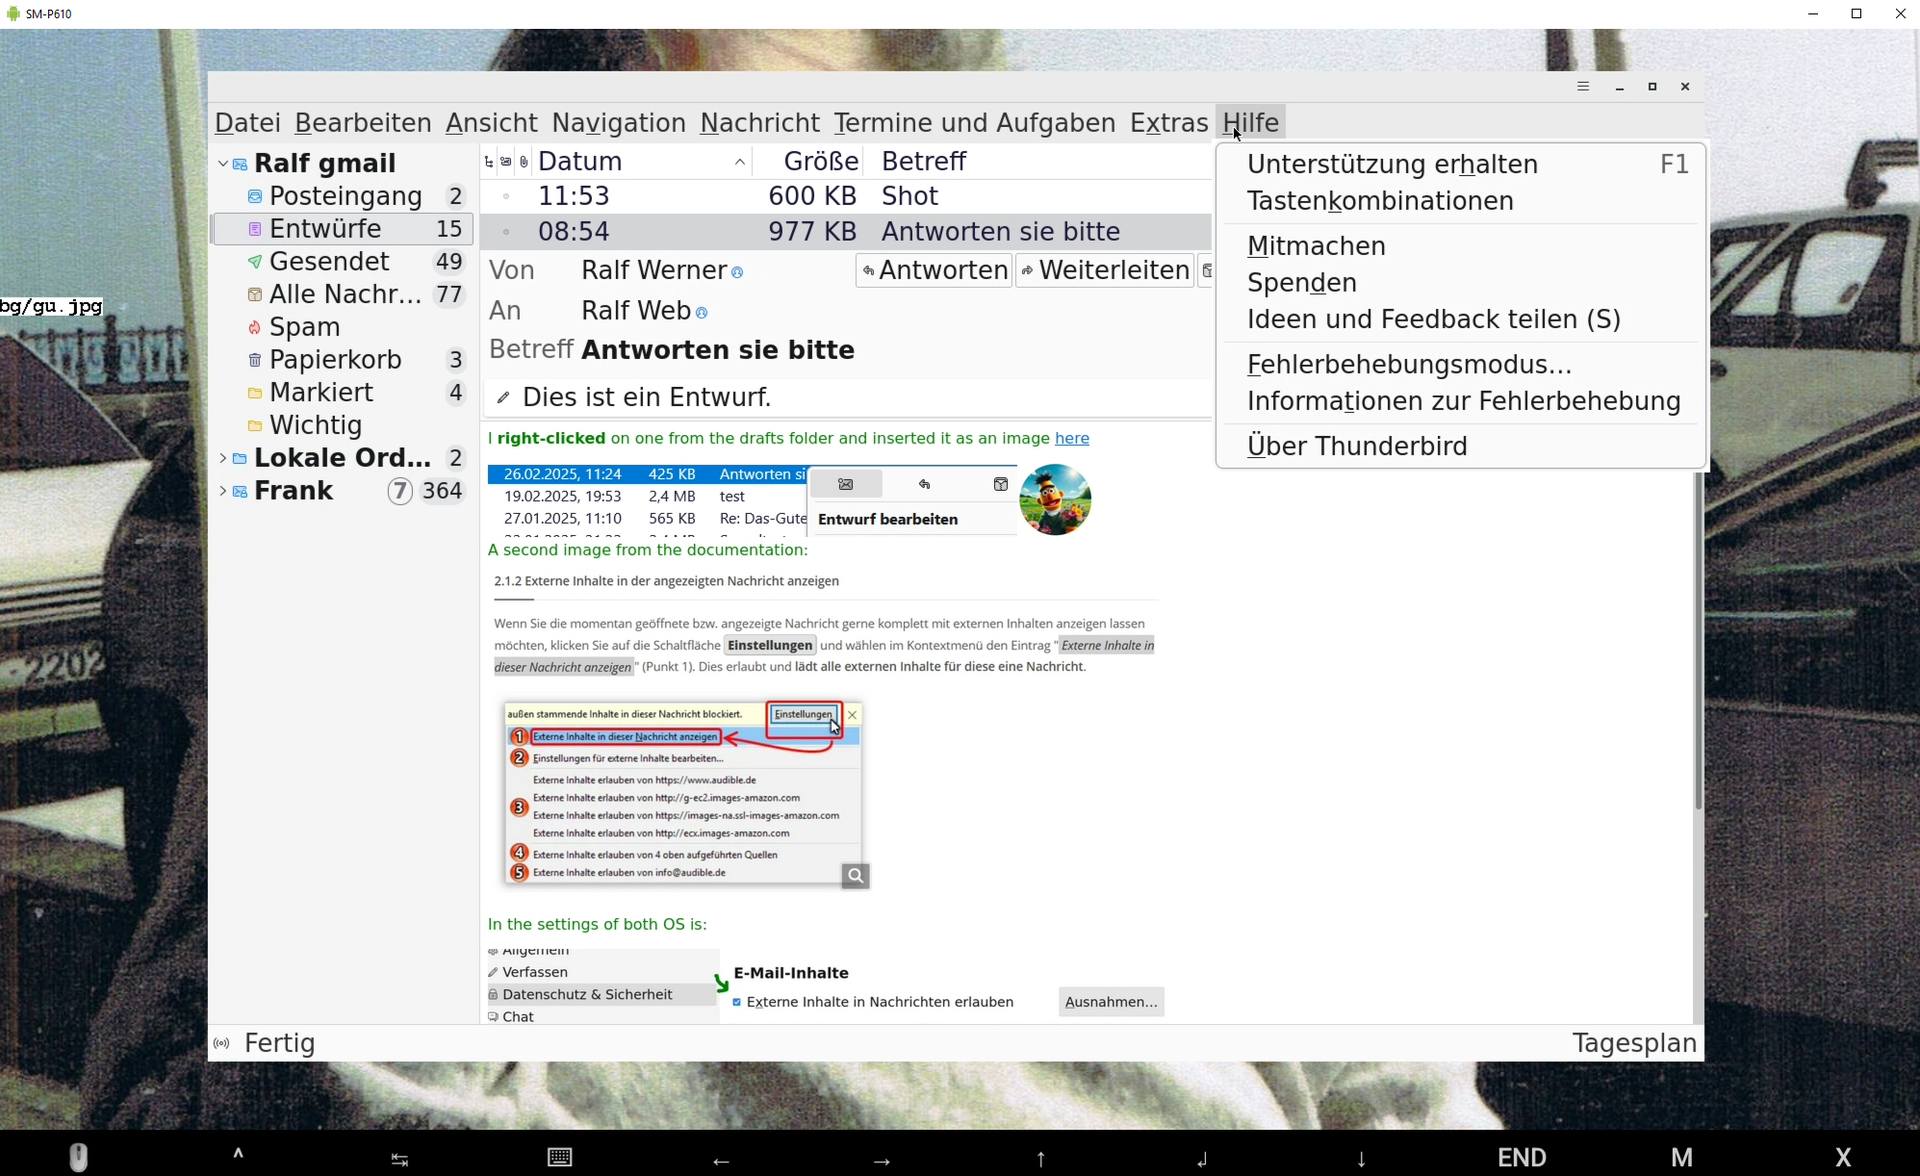Open the Posteingang inbox folder
This screenshot has height=1176, width=1920.
(x=345, y=196)
